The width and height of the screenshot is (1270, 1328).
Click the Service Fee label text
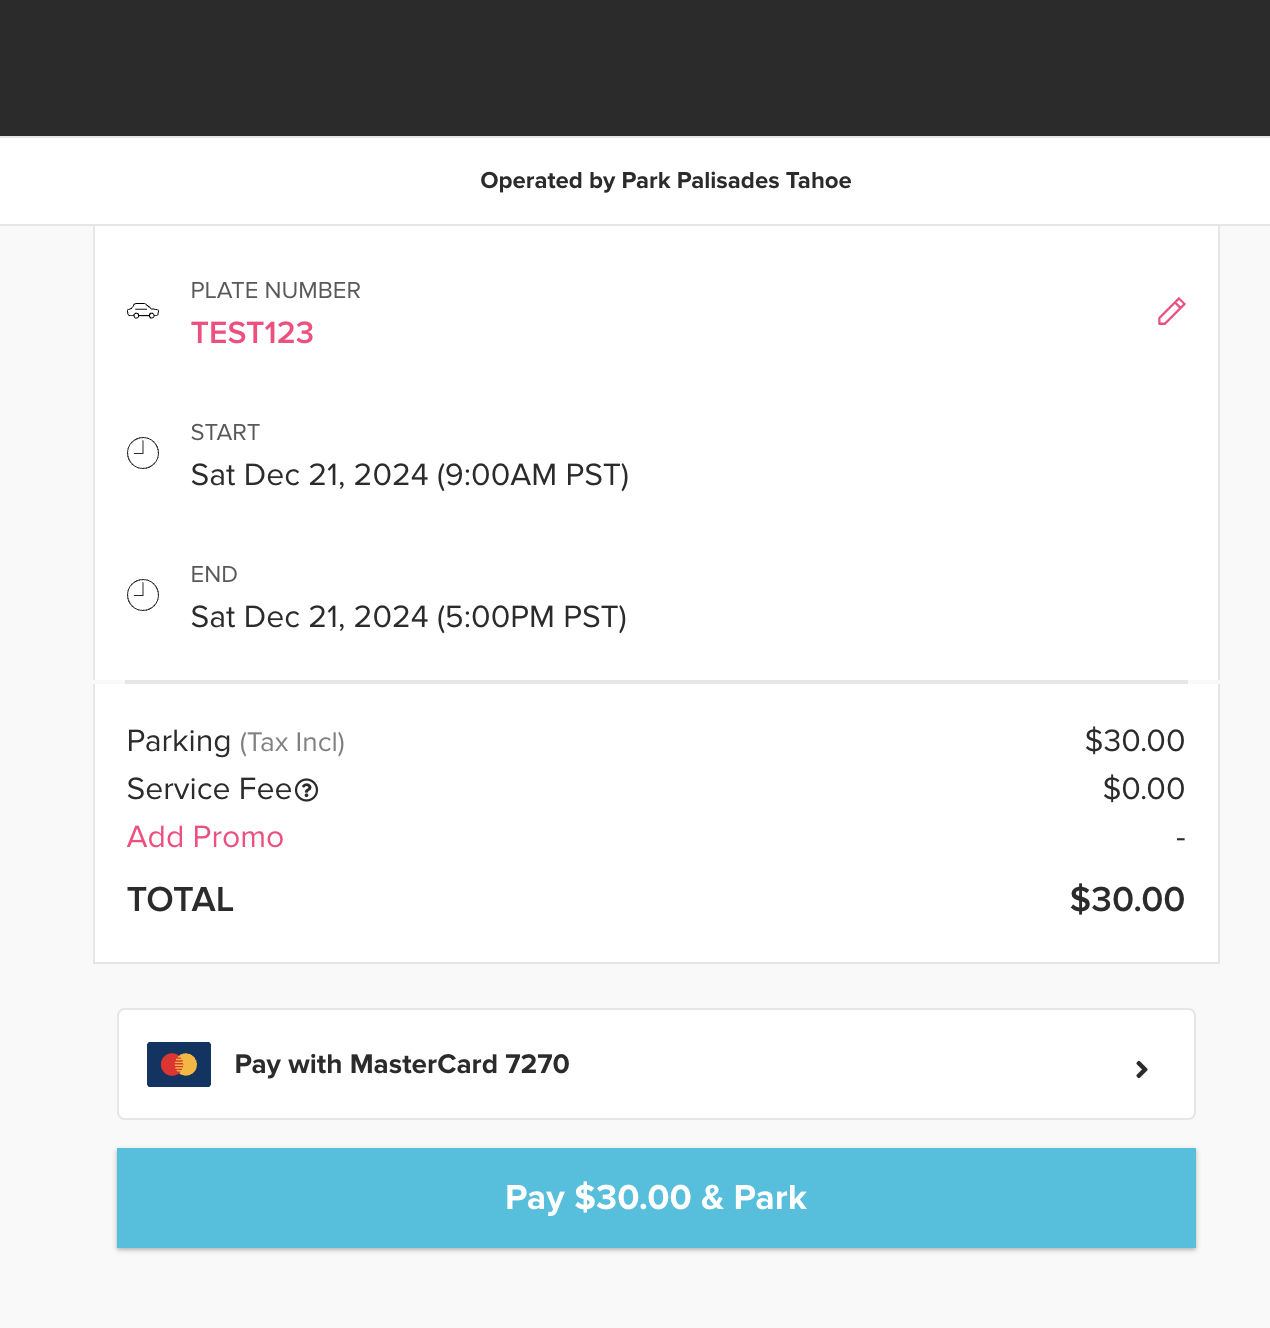[x=209, y=789]
